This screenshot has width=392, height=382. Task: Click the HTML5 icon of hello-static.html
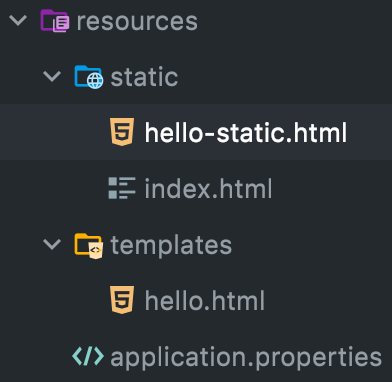pyautogui.click(x=122, y=132)
